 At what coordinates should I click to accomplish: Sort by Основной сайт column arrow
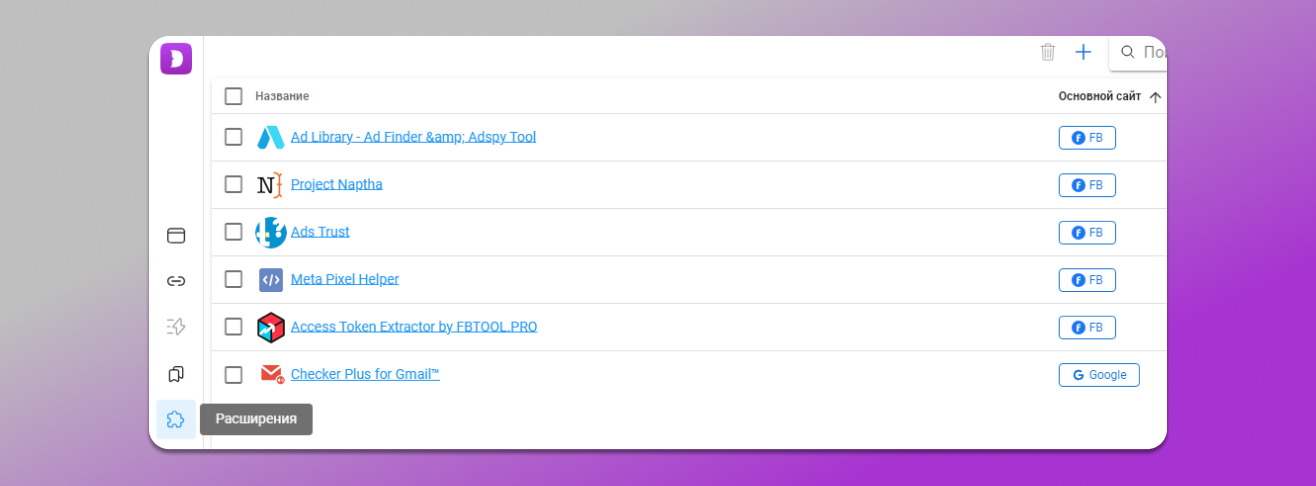[1155, 97]
